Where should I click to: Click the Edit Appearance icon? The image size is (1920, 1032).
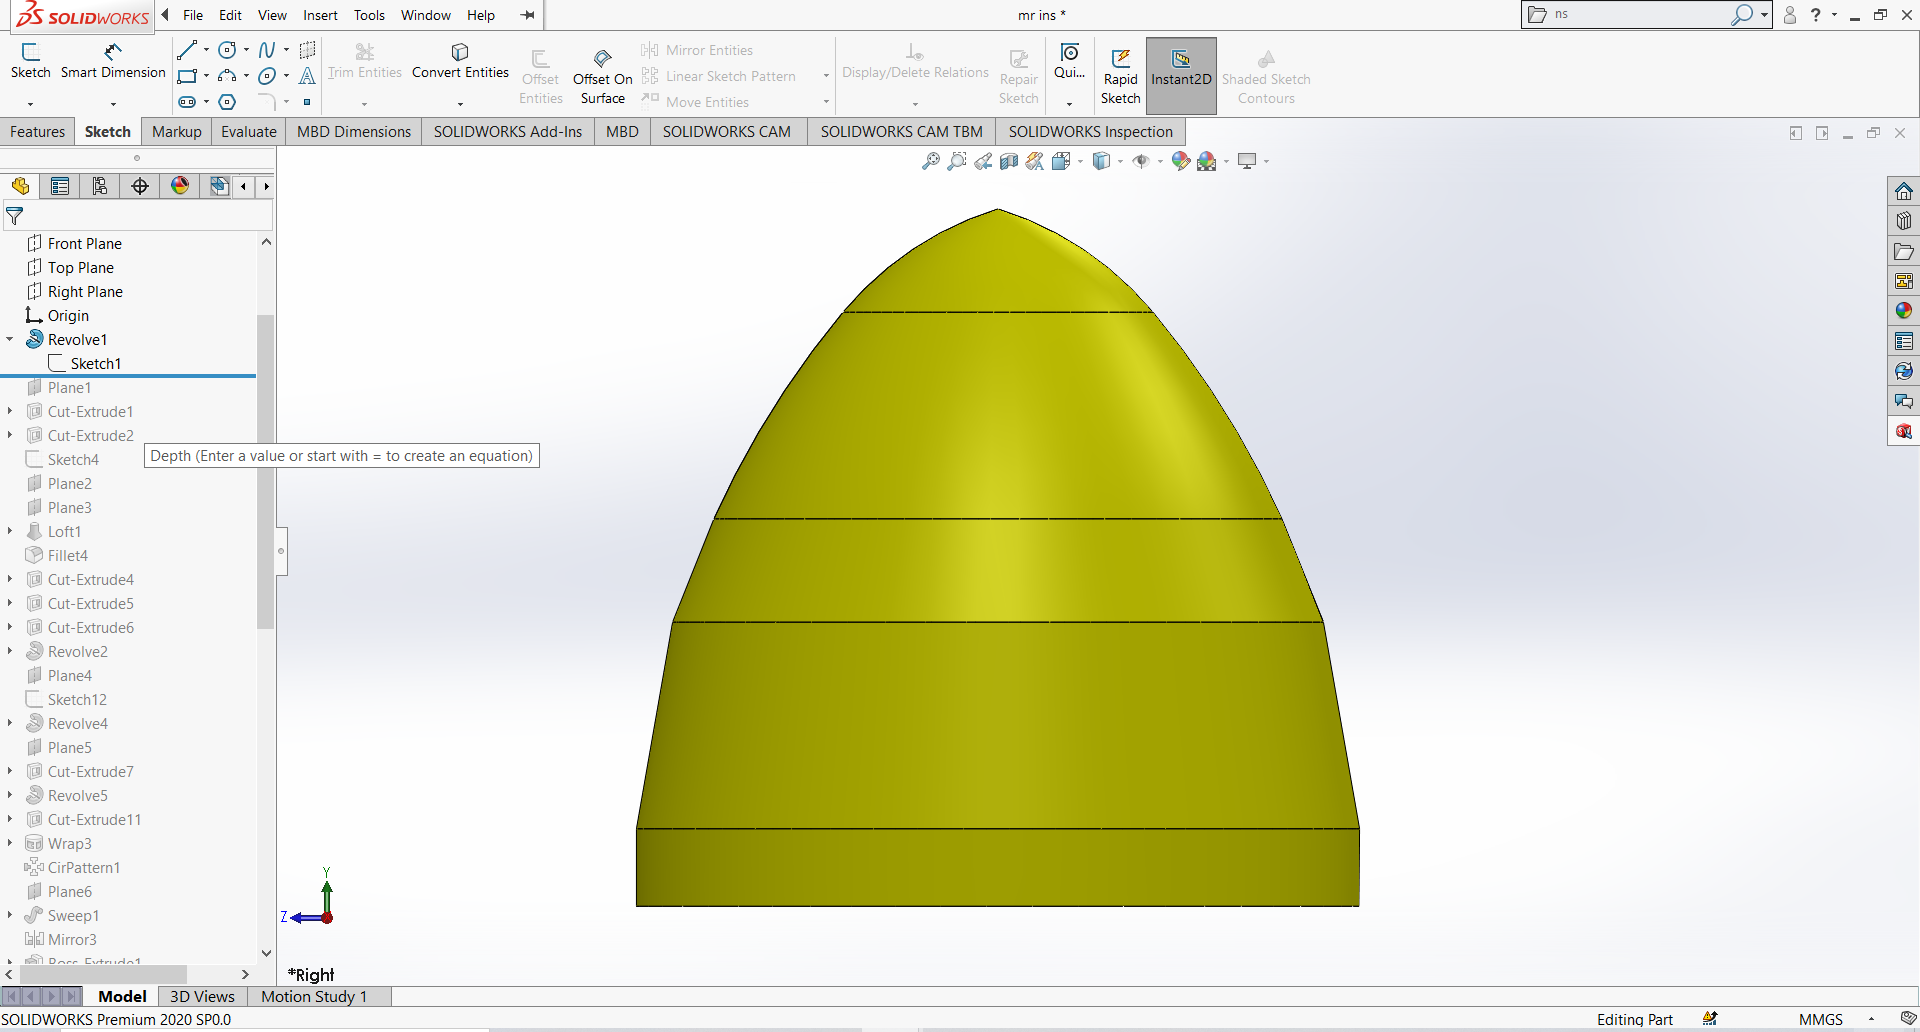(x=1180, y=161)
